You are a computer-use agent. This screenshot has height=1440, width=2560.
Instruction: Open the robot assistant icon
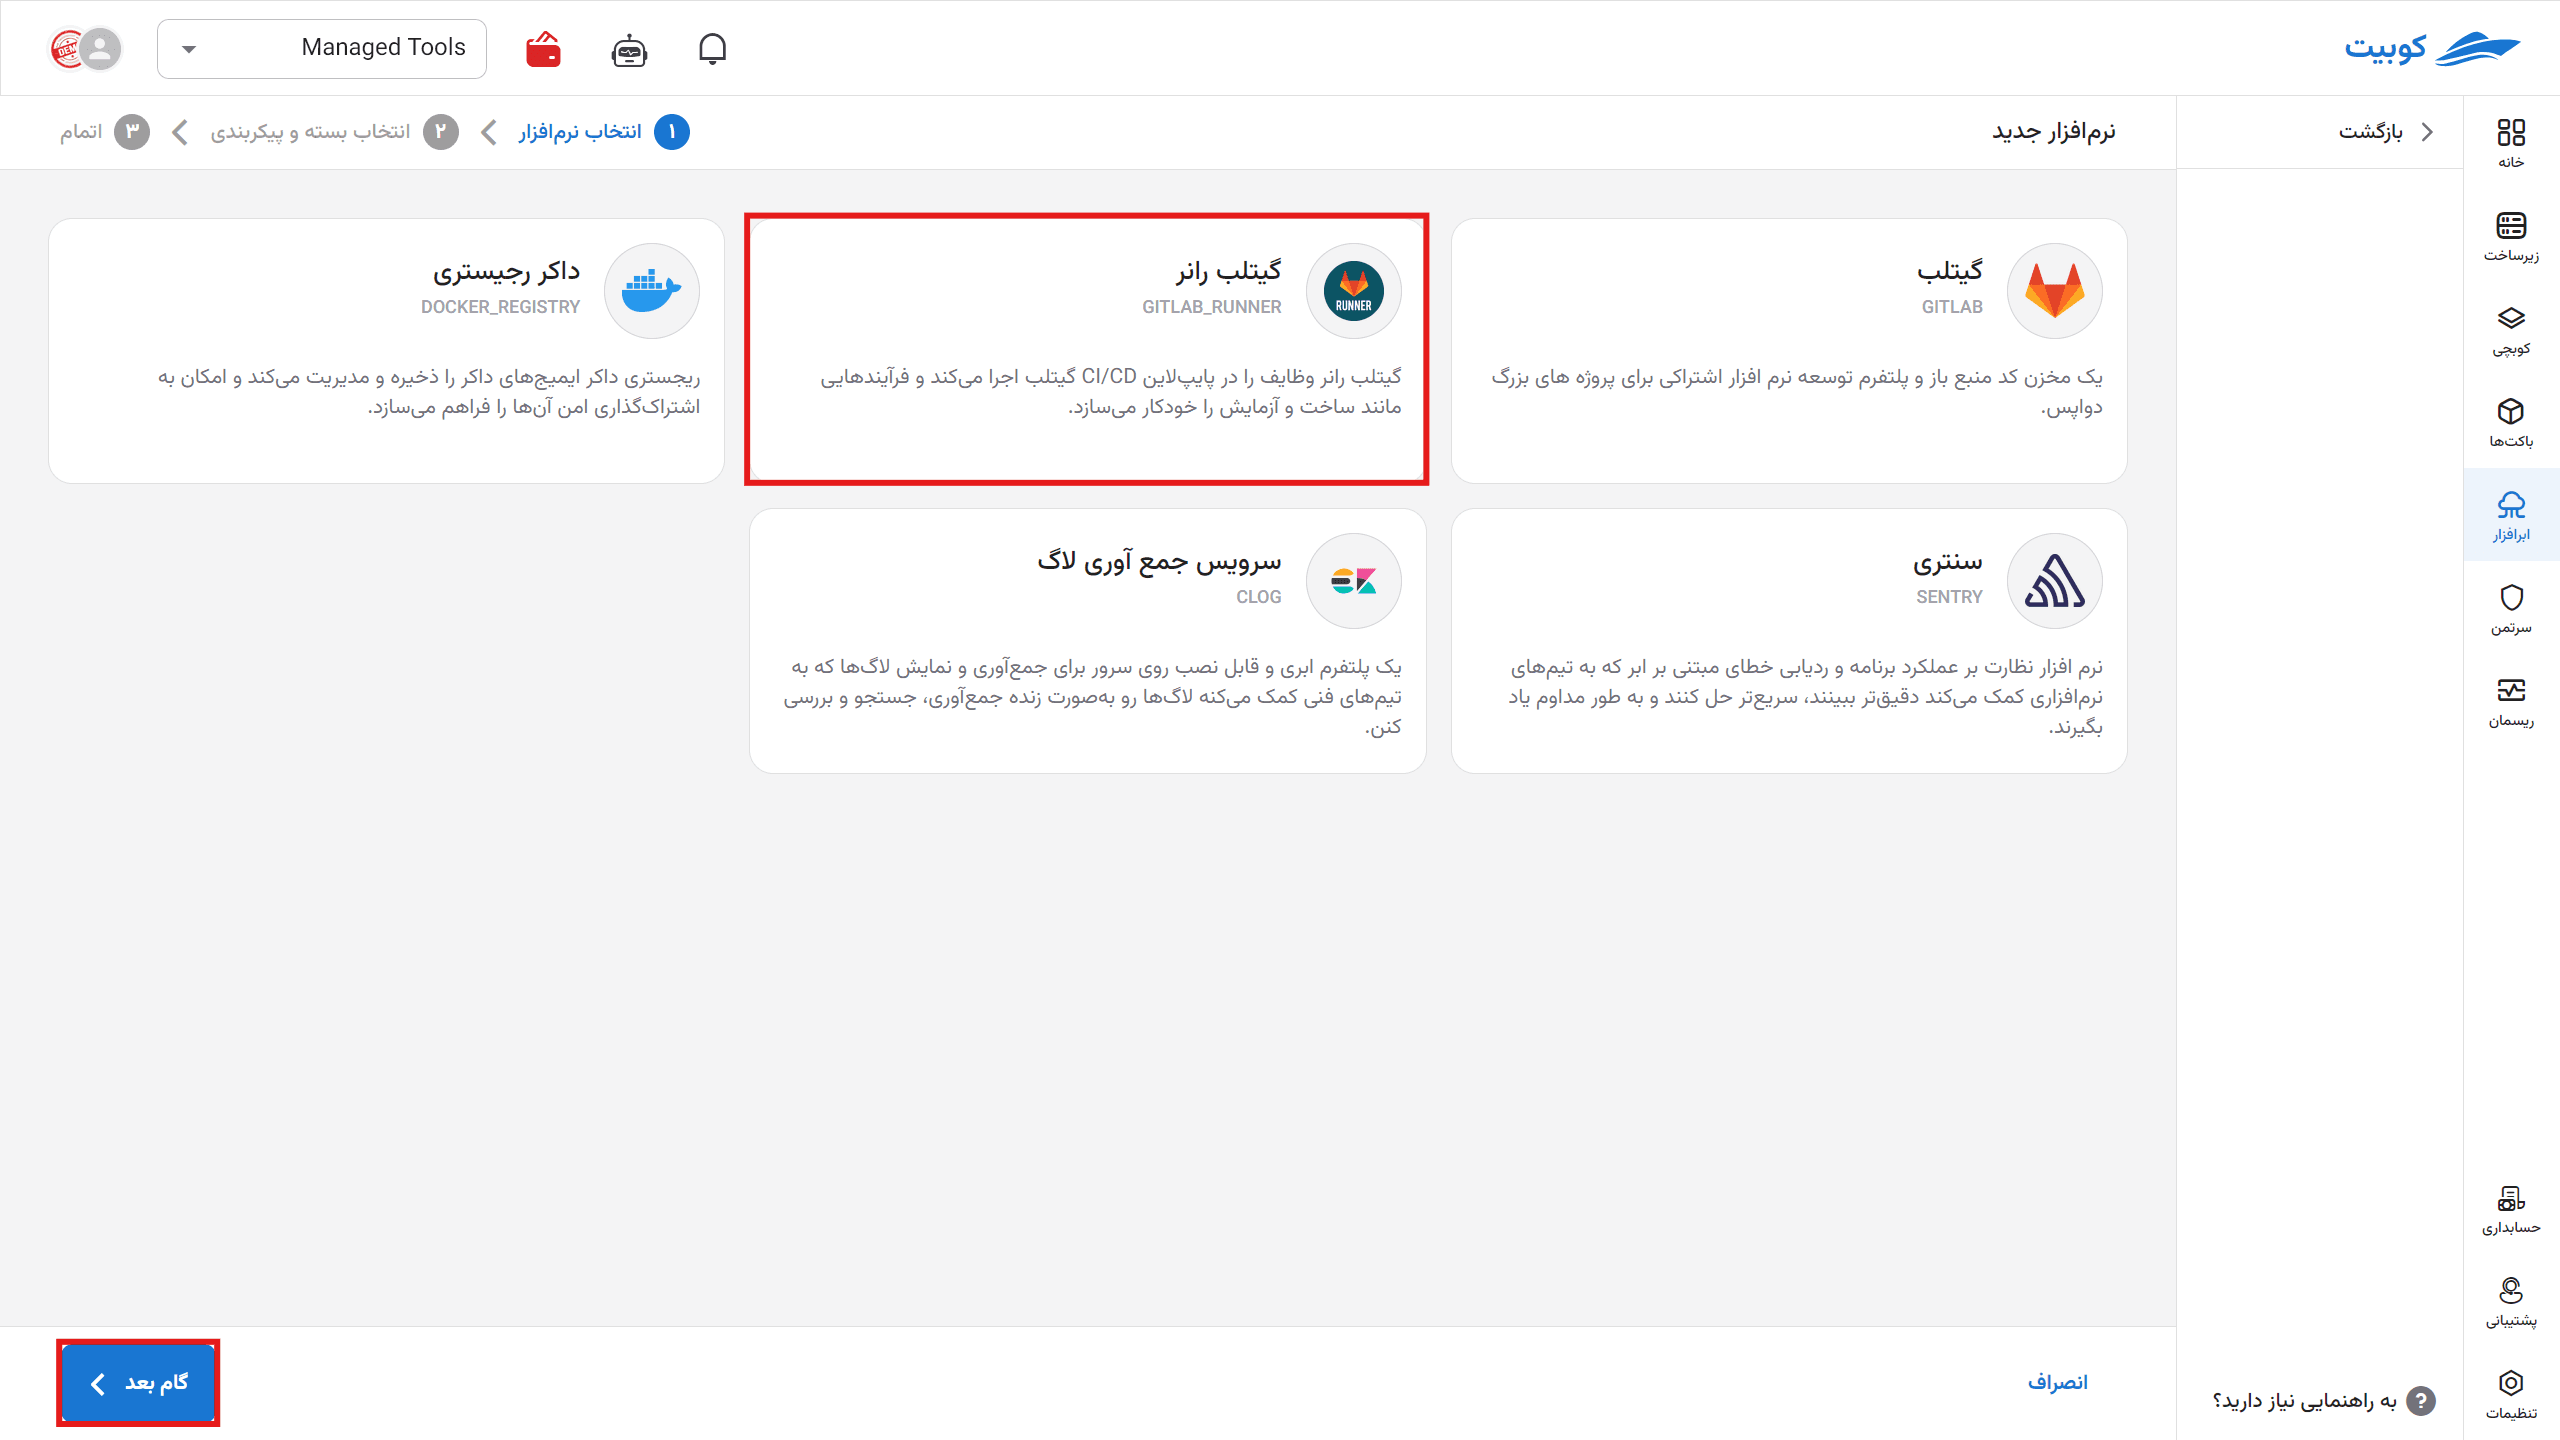coord(629,49)
